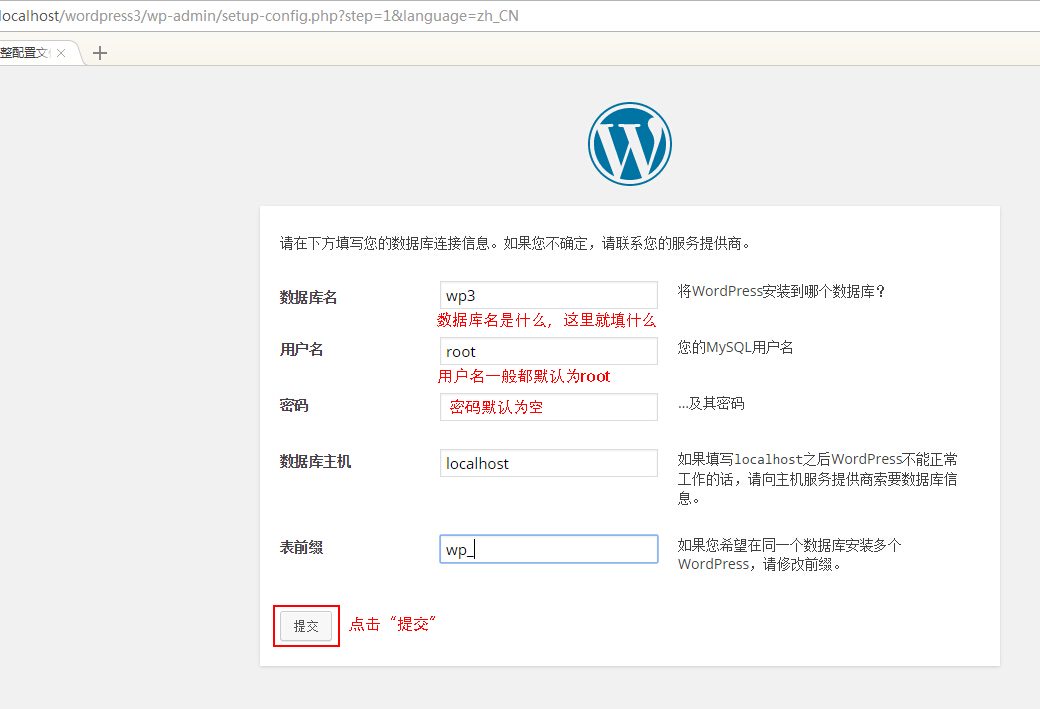Click the submit button 提交
The image size is (1040, 709).
tap(306, 625)
